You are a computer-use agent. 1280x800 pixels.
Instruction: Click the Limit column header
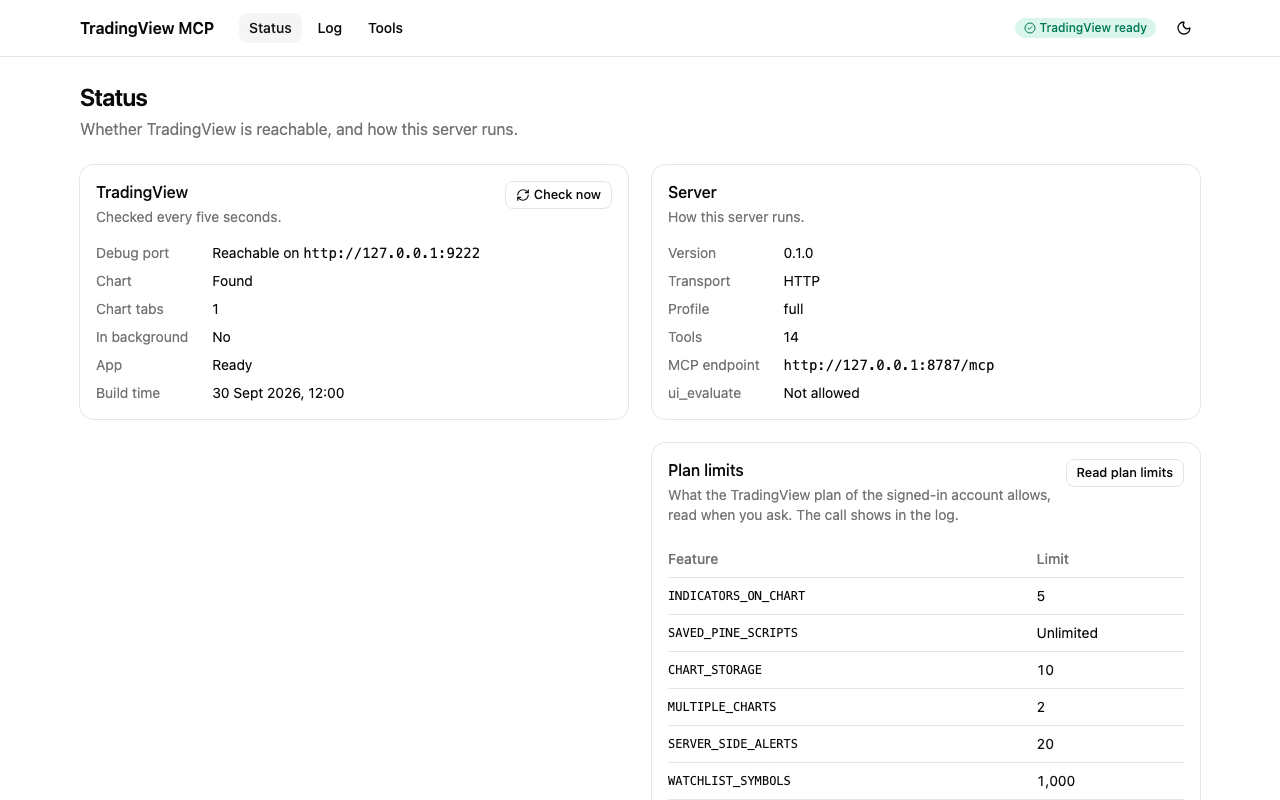1052,559
